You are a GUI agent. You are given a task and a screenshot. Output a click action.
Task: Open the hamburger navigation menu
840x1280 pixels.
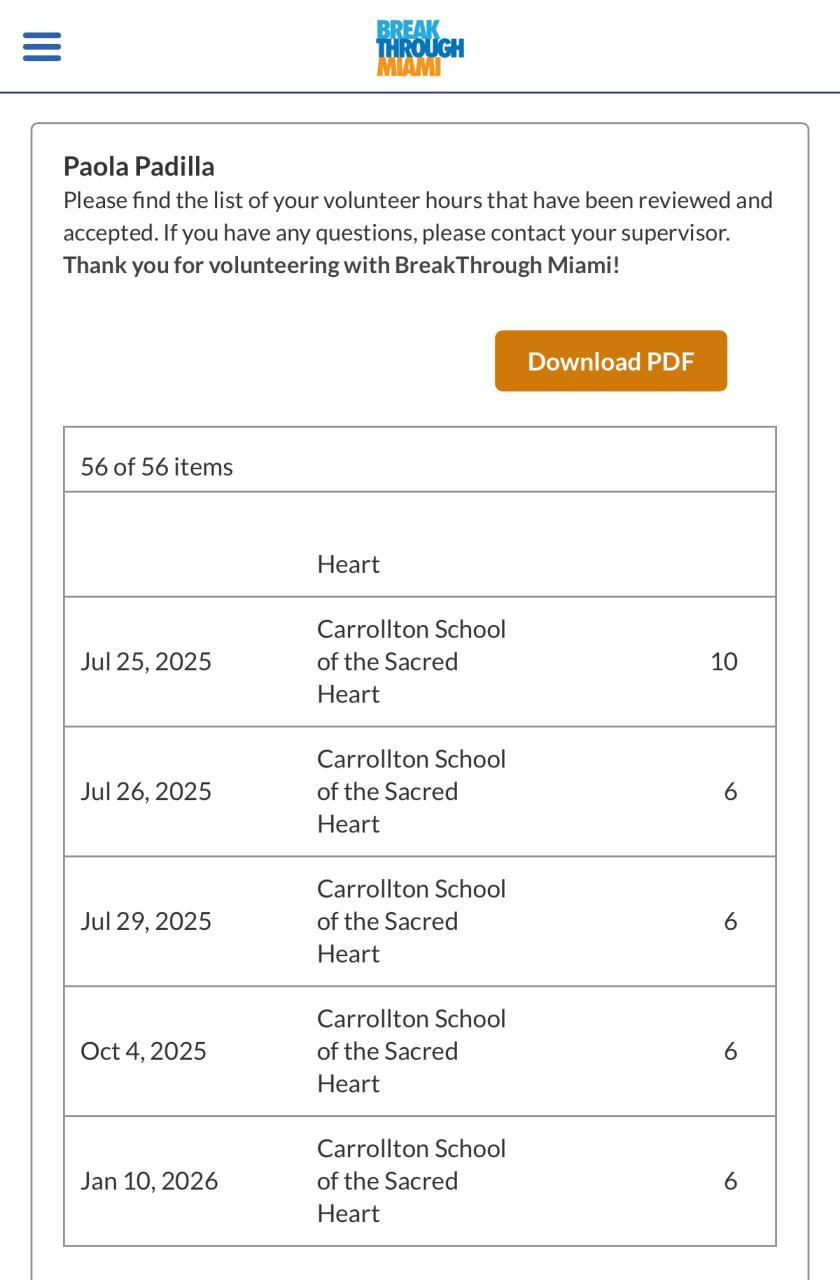[41, 47]
